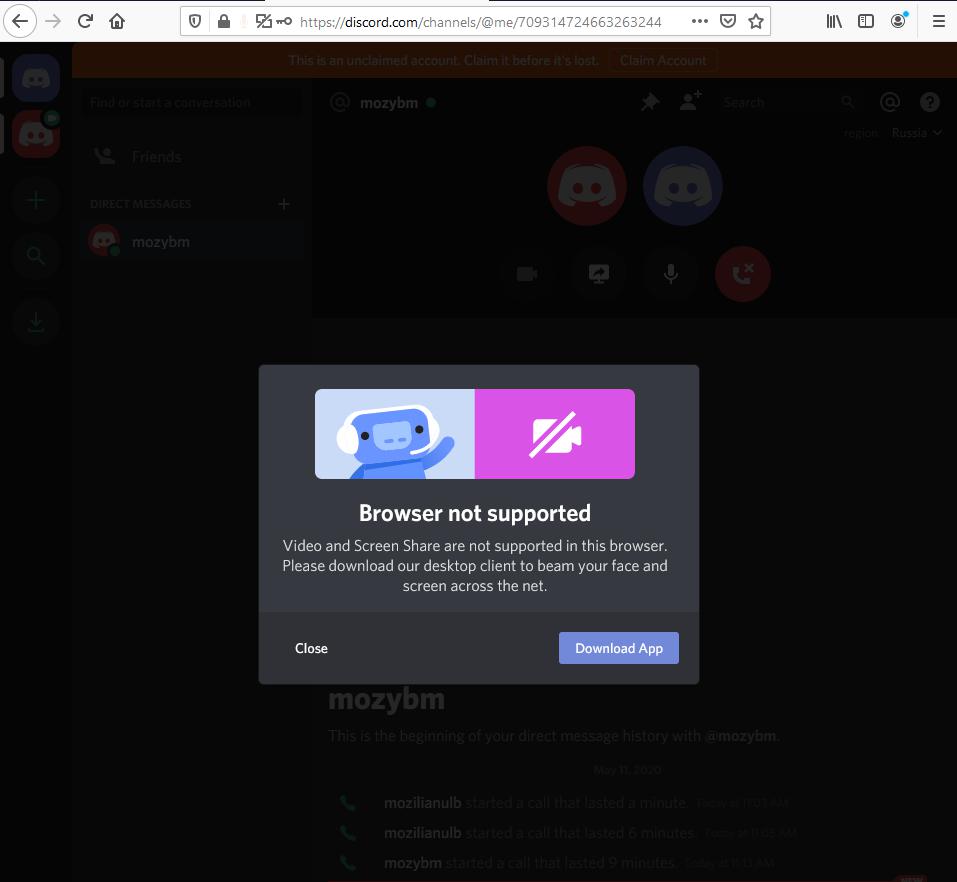
Task: Bookmark this page with the star
Action: pos(756,22)
